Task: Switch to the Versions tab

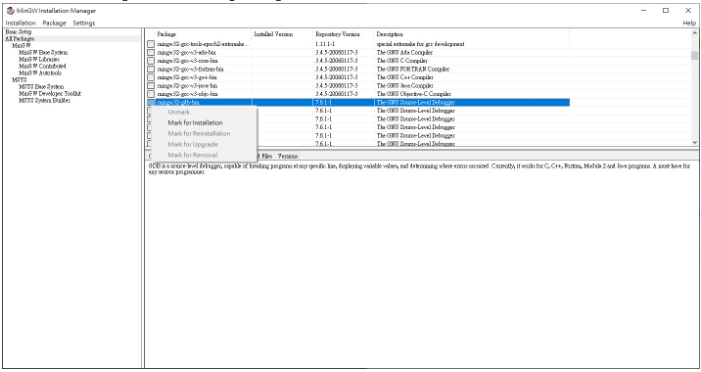Action: 287,156
